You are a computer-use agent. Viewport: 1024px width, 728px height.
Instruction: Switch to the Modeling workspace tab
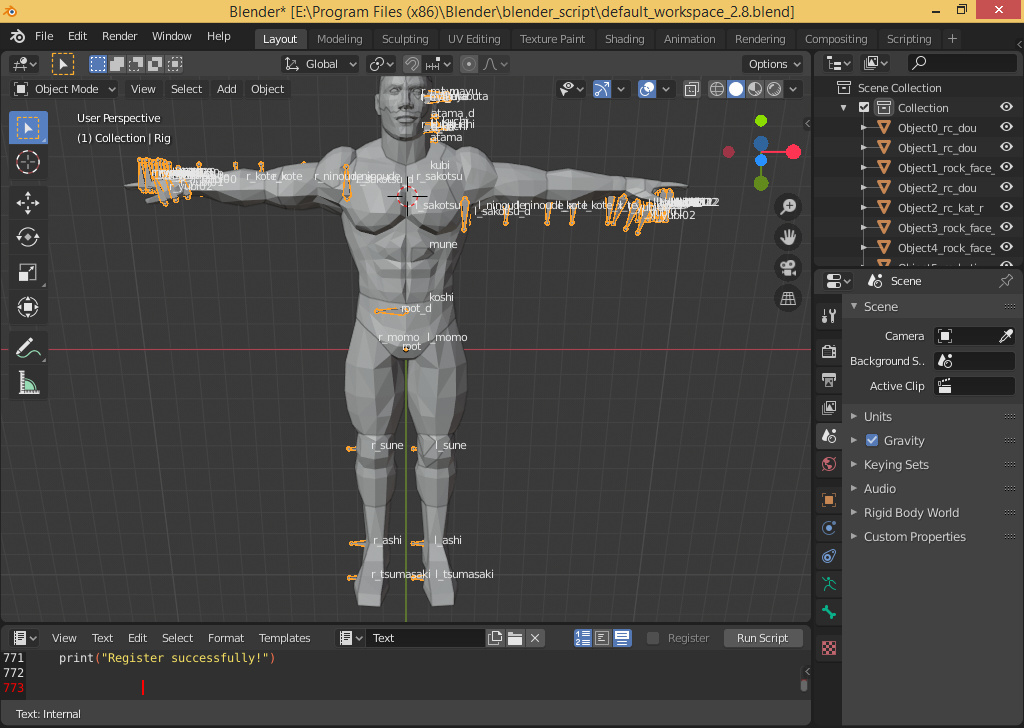[x=340, y=39]
